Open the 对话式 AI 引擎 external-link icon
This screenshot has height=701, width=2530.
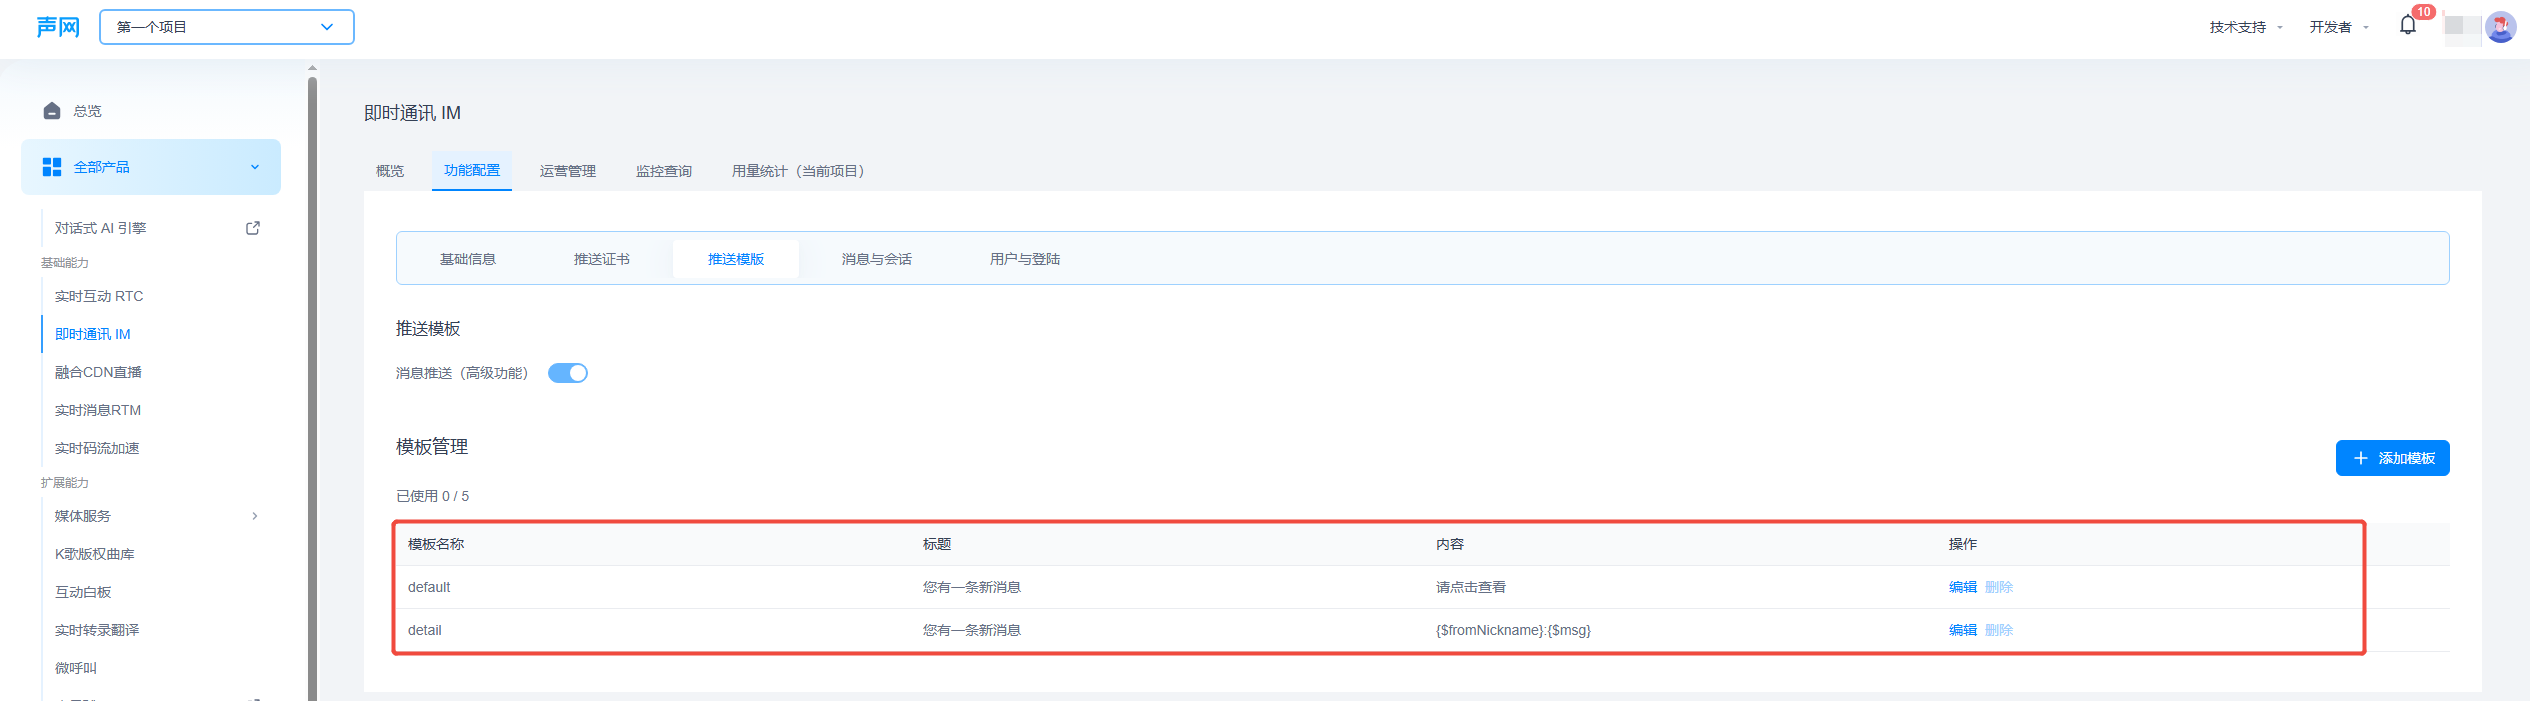click(x=253, y=228)
